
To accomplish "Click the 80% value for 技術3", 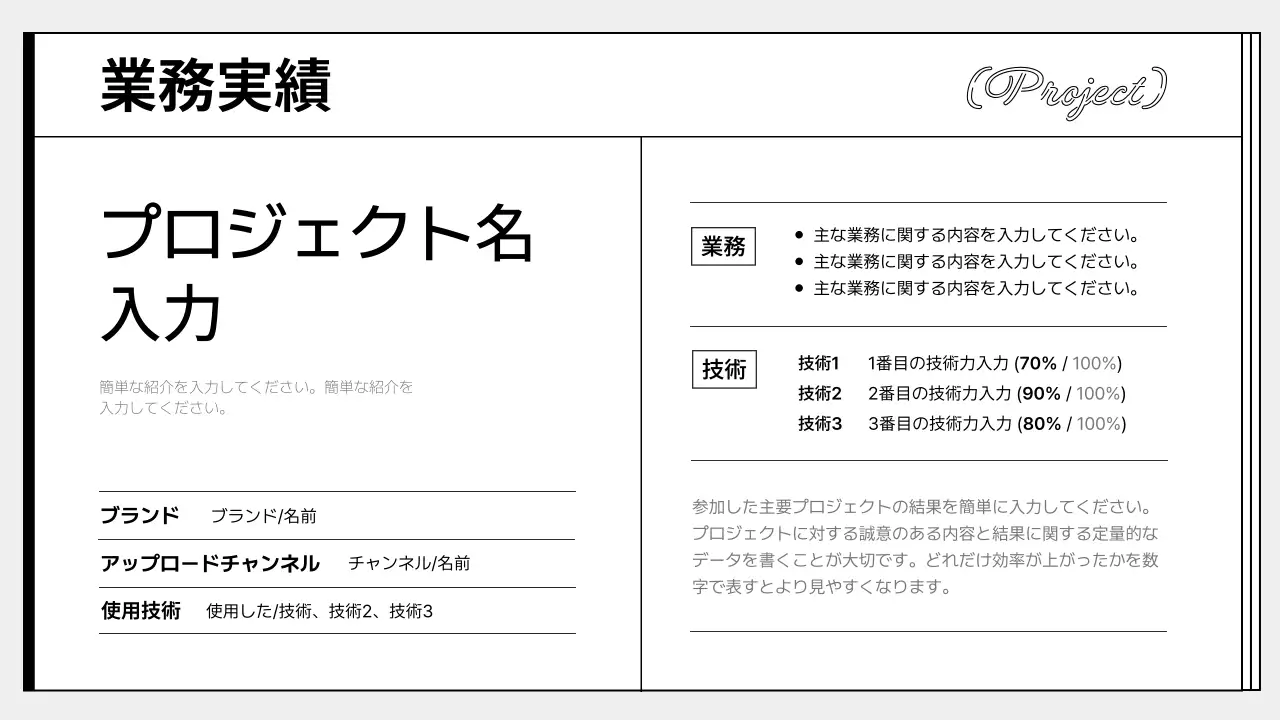I will 1040,424.
